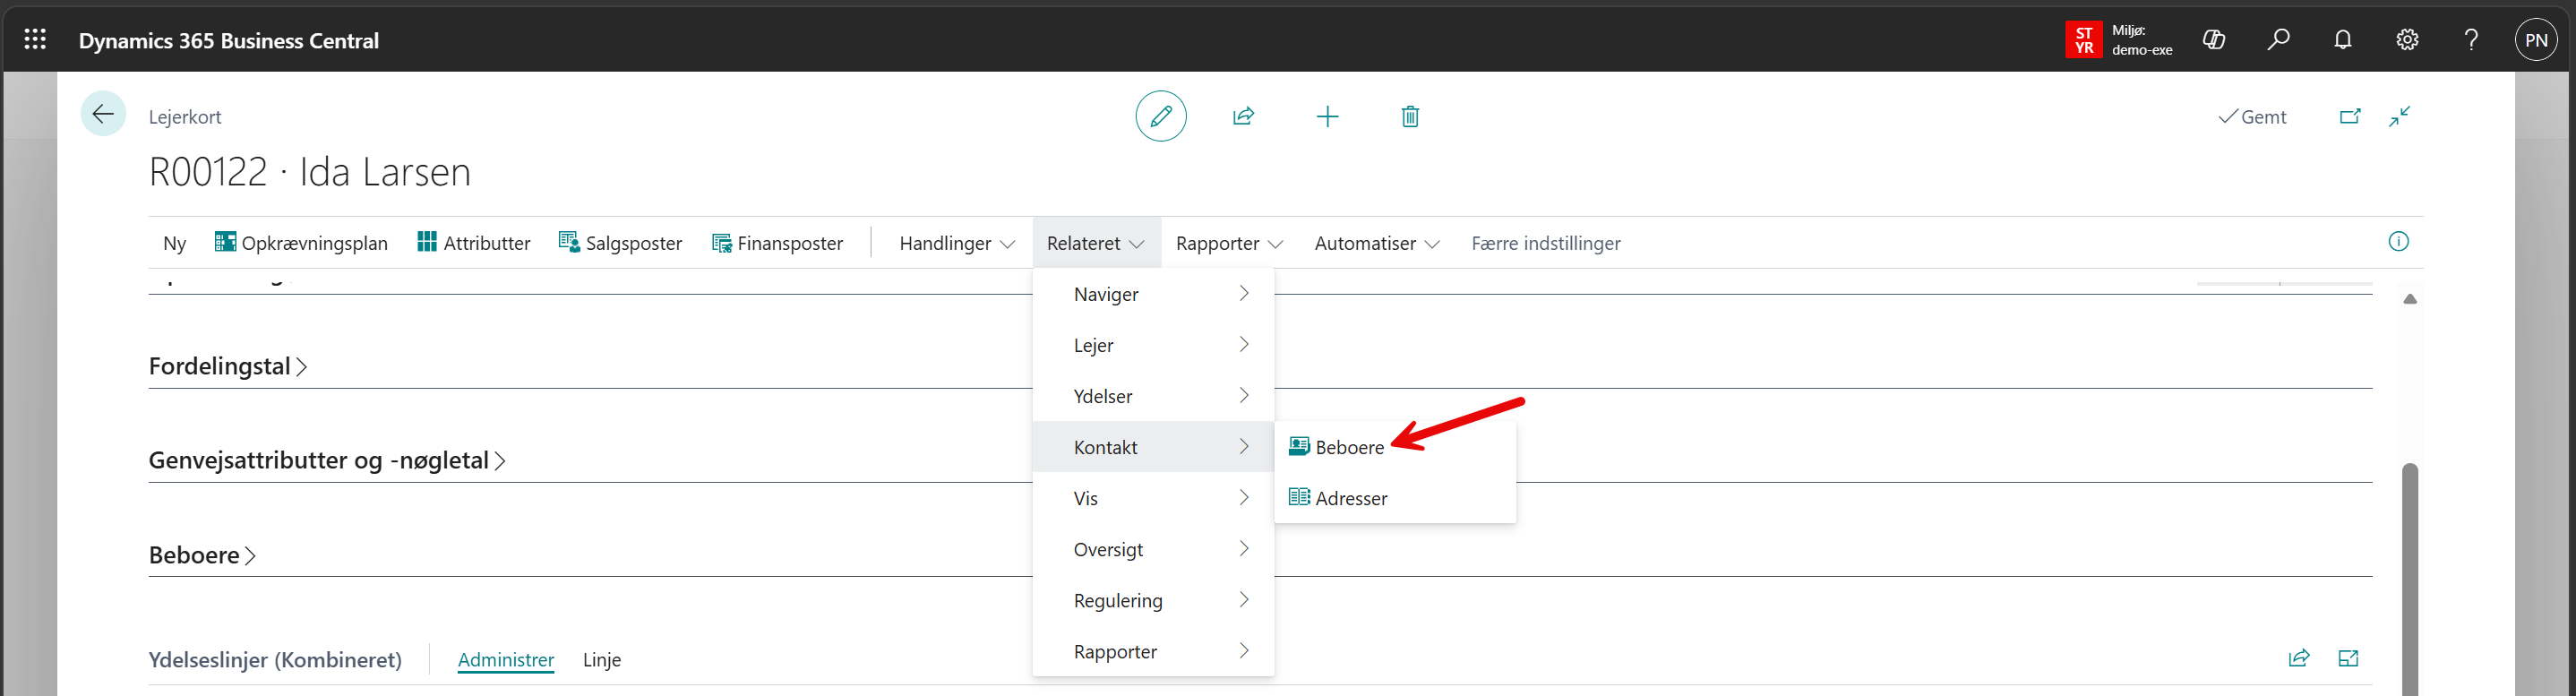Select Adresser in the Kontakt submenu

1350,498
